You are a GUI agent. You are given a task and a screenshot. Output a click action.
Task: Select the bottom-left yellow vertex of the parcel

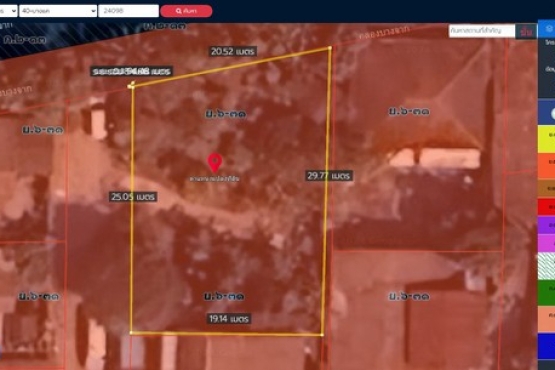131,332
